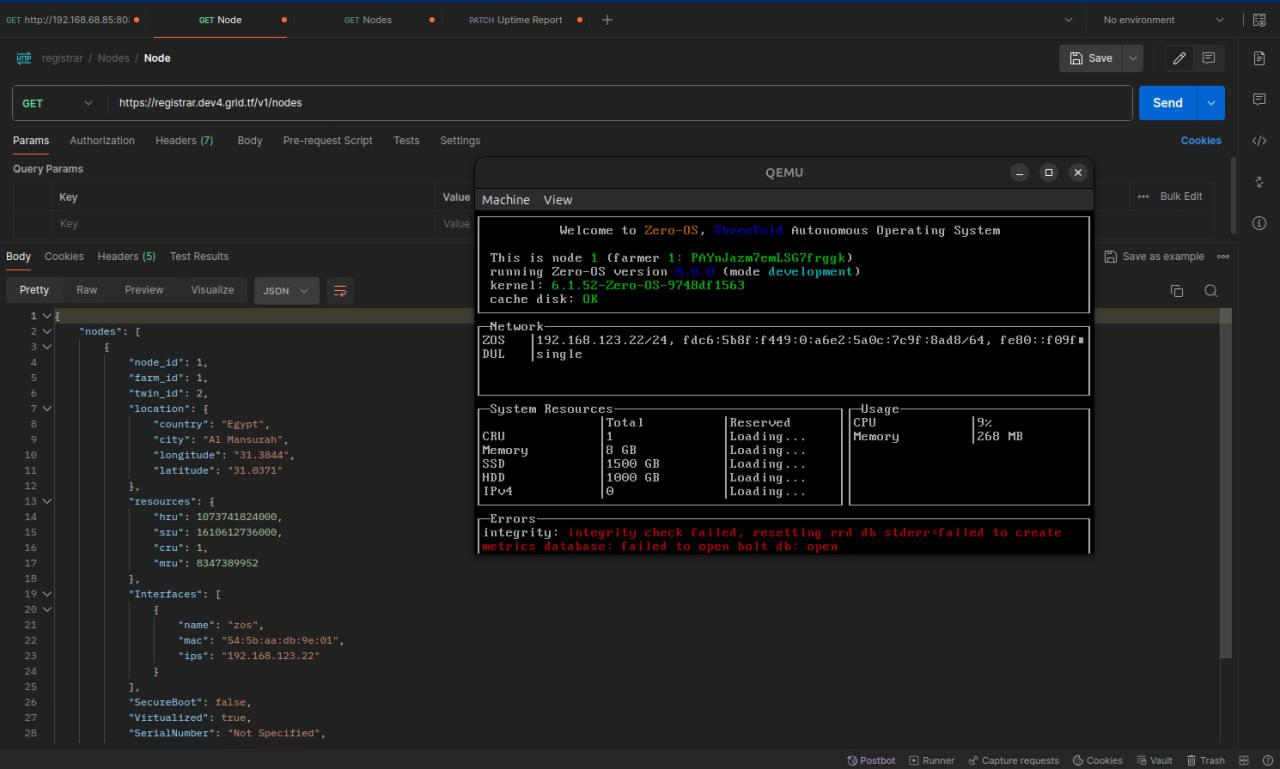This screenshot has height=769, width=1280.
Task: Open query params three-dots options
Action: coord(1143,197)
